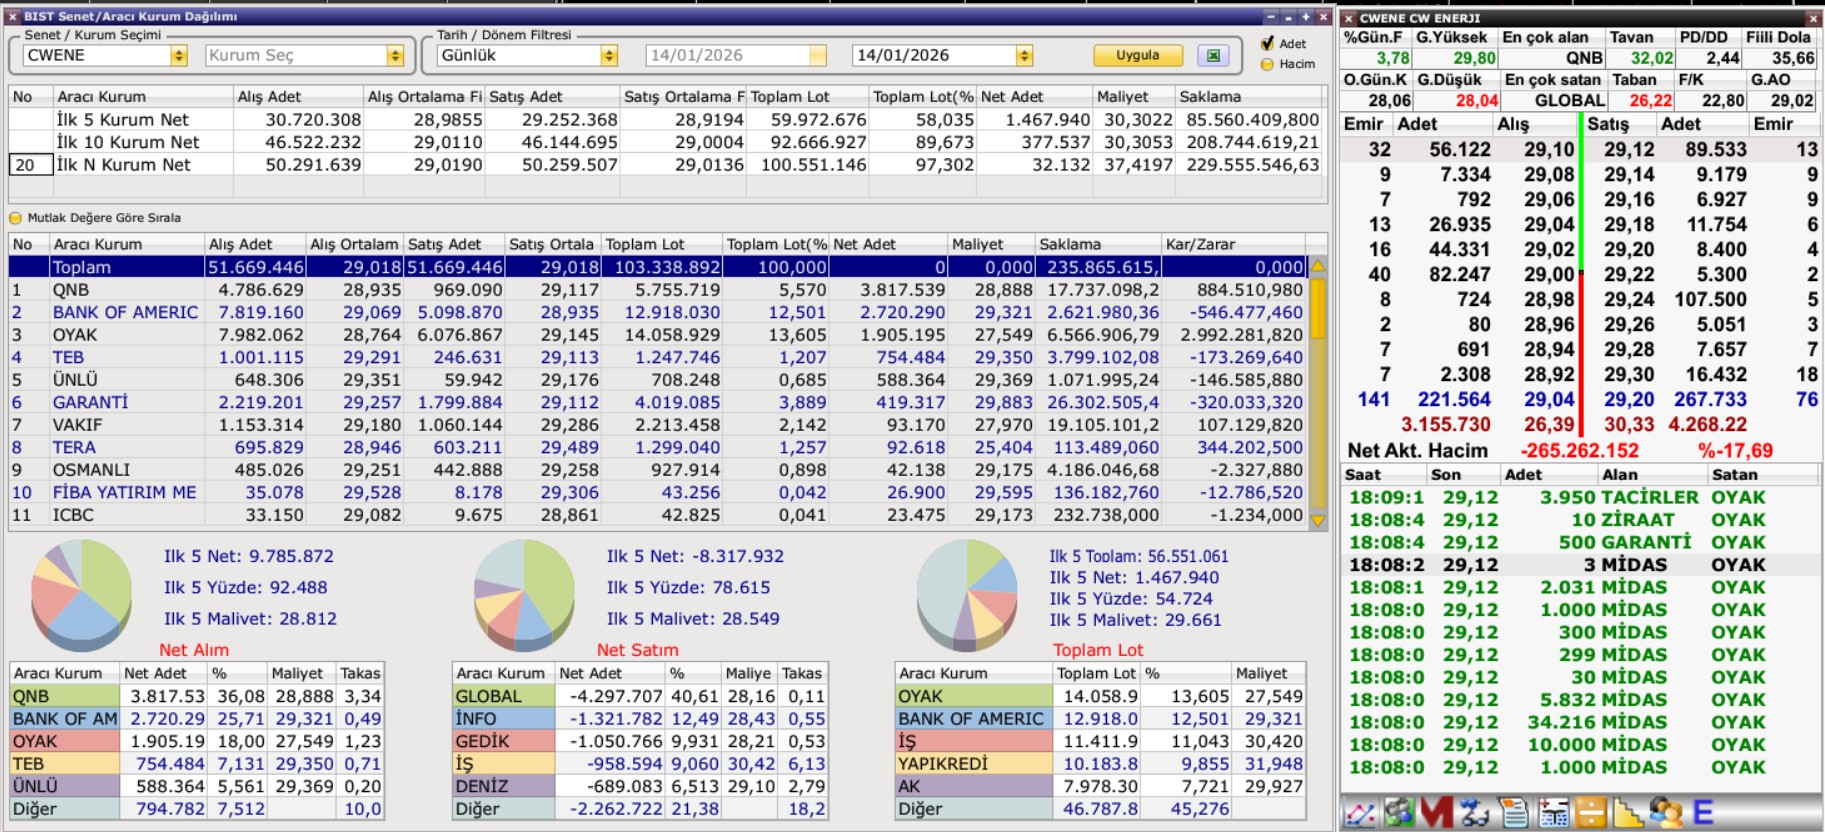Viewport: 1825px width, 832px height.
Task: Export data with the Excel icon button
Action: [x=1213, y=56]
